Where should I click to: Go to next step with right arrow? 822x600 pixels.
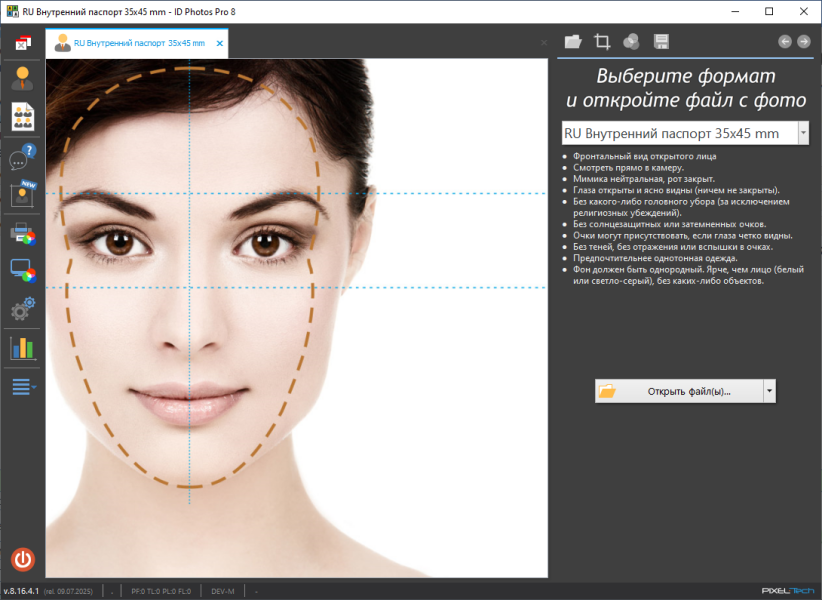coord(804,41)
